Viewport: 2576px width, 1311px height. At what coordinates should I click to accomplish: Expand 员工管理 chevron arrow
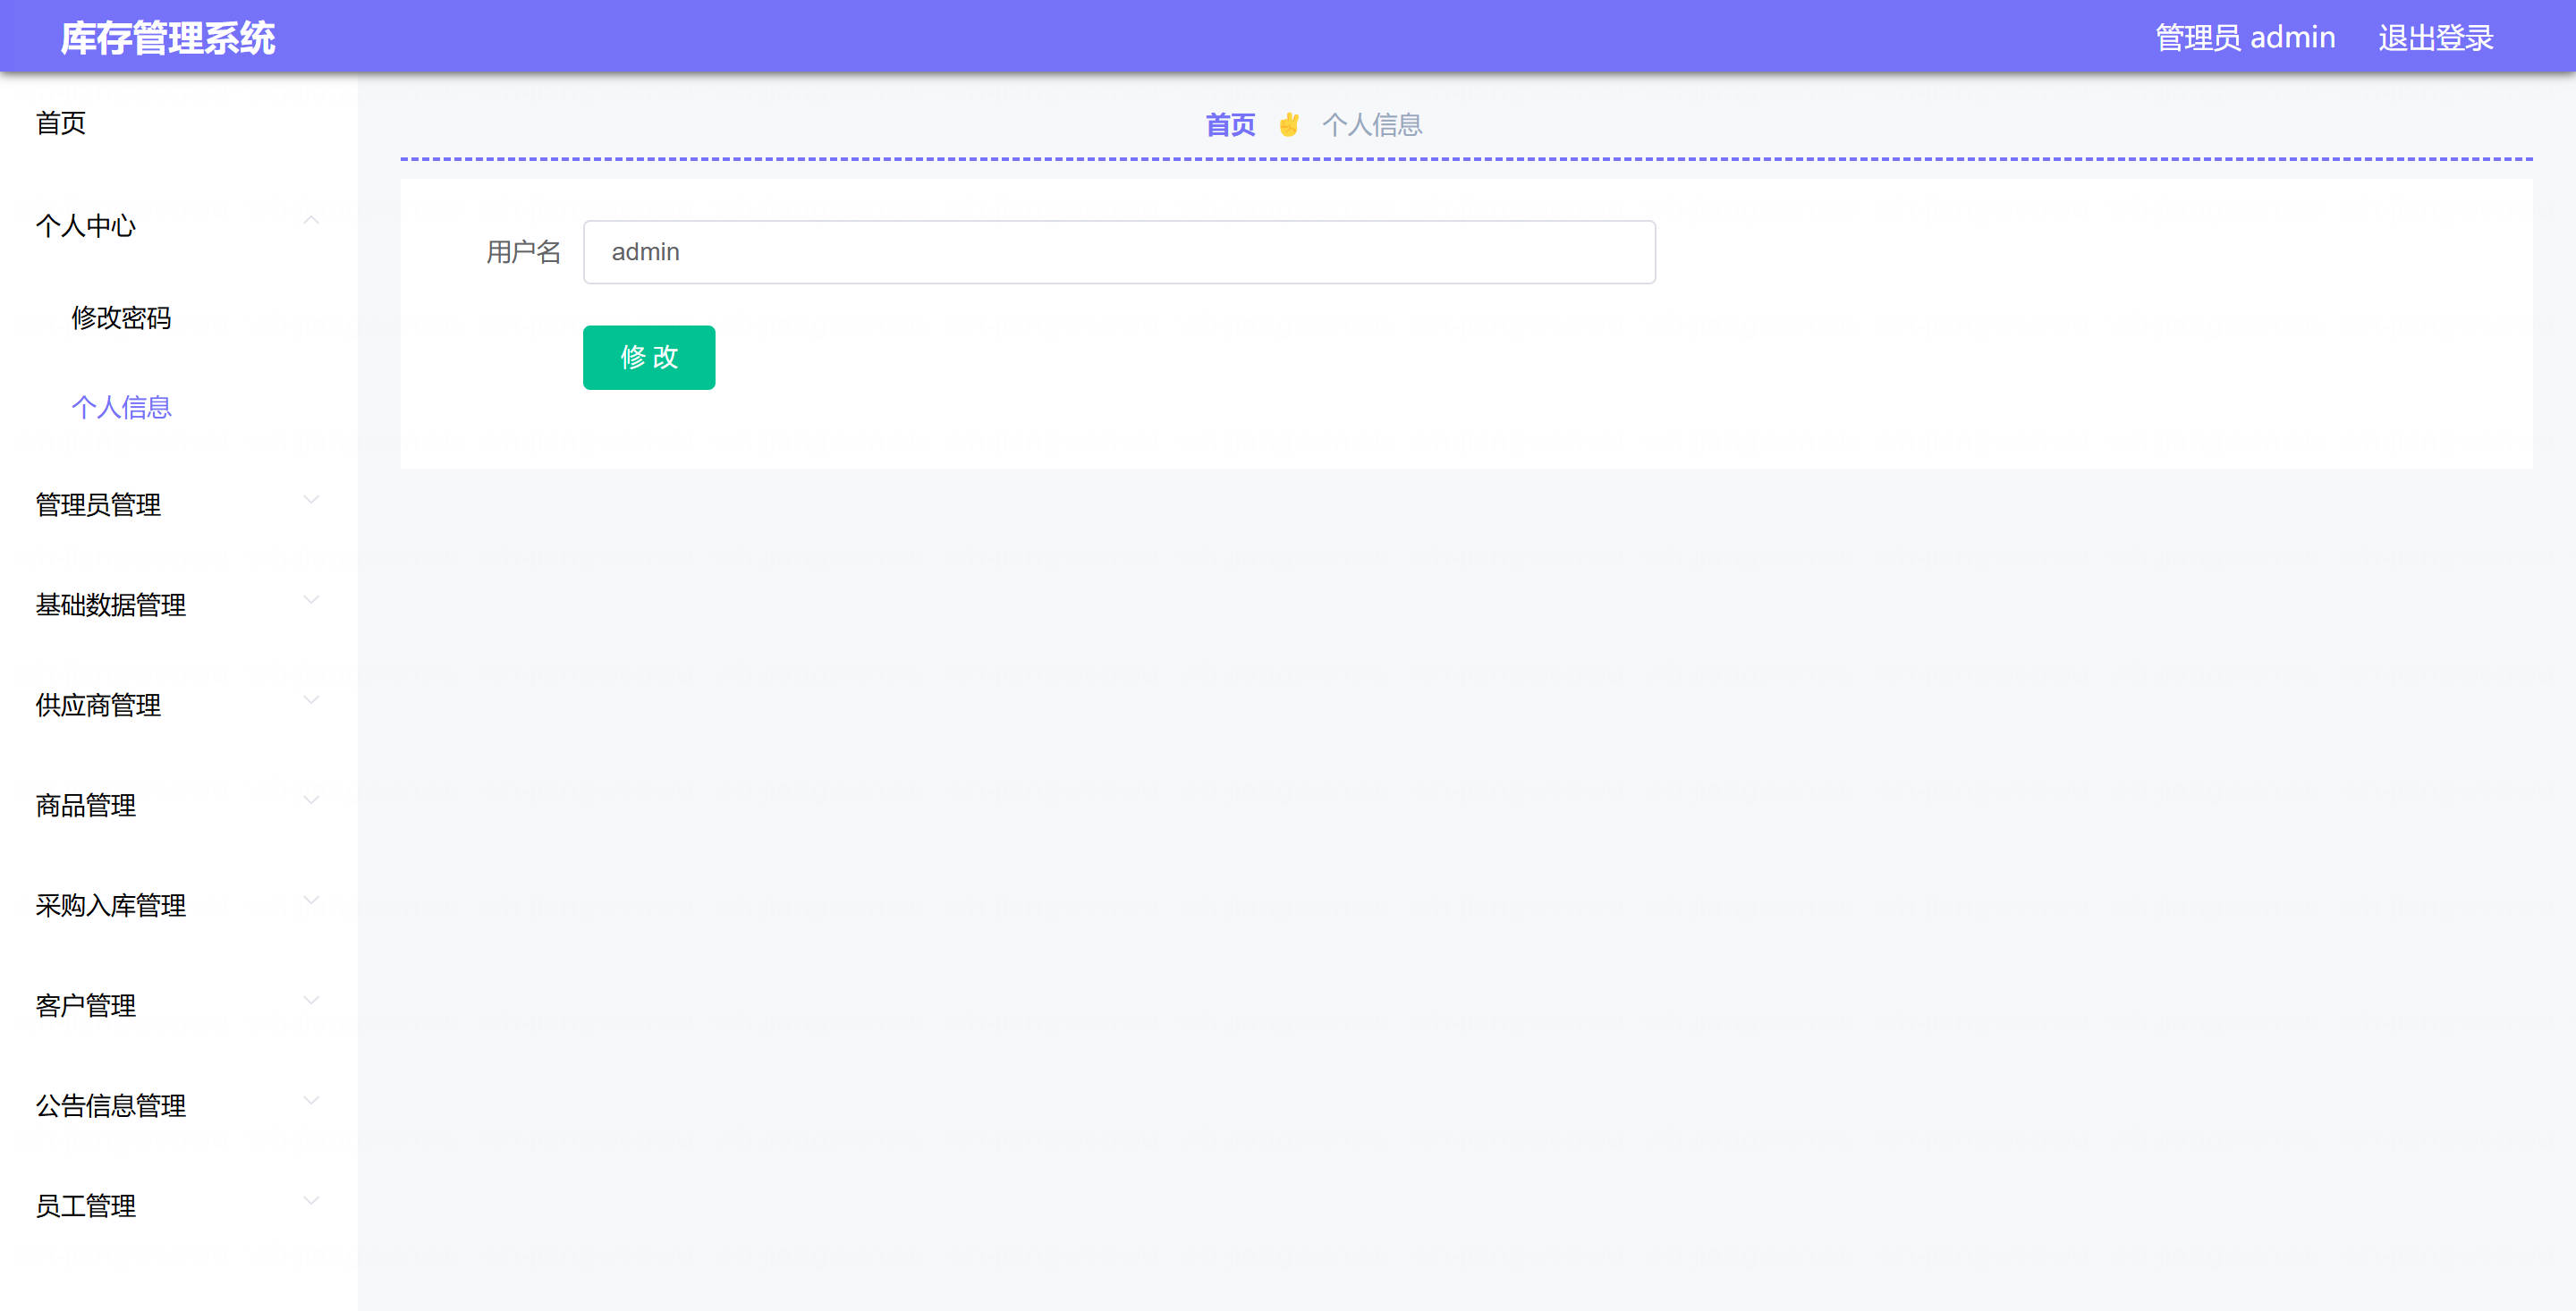pyautogui.click(x=311, y=1200)
